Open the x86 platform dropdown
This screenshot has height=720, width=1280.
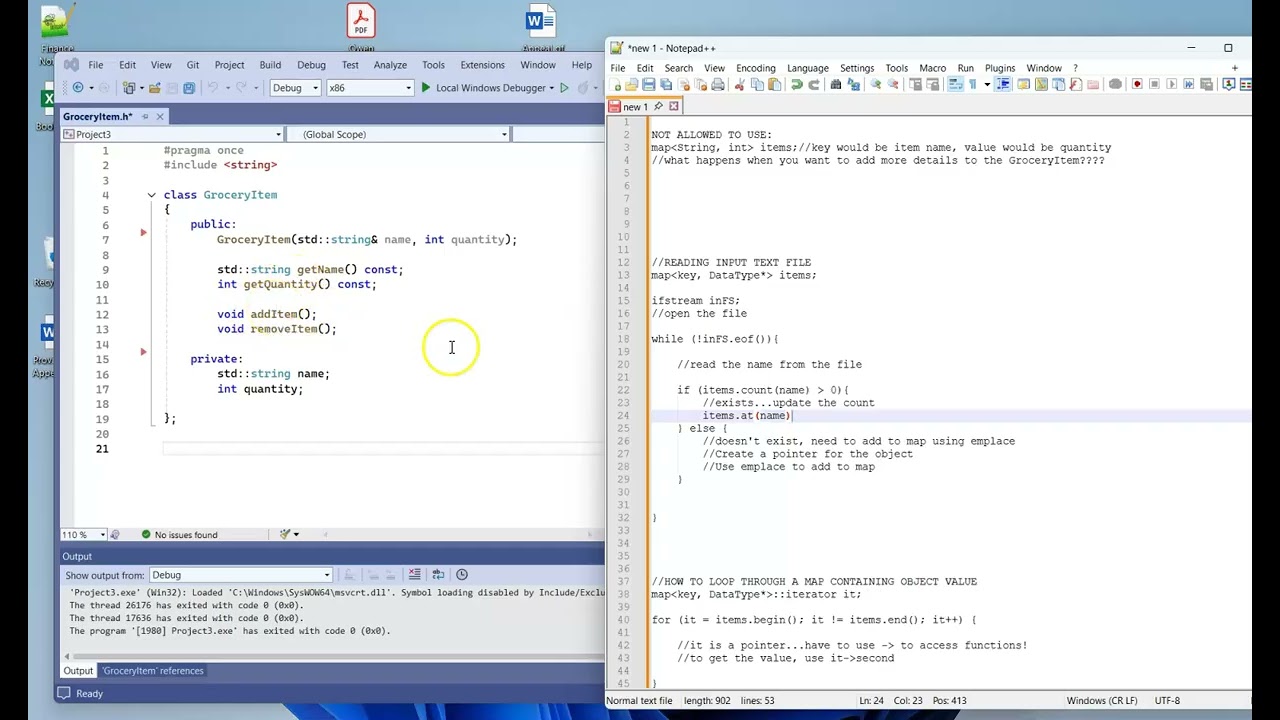point(370,88)
